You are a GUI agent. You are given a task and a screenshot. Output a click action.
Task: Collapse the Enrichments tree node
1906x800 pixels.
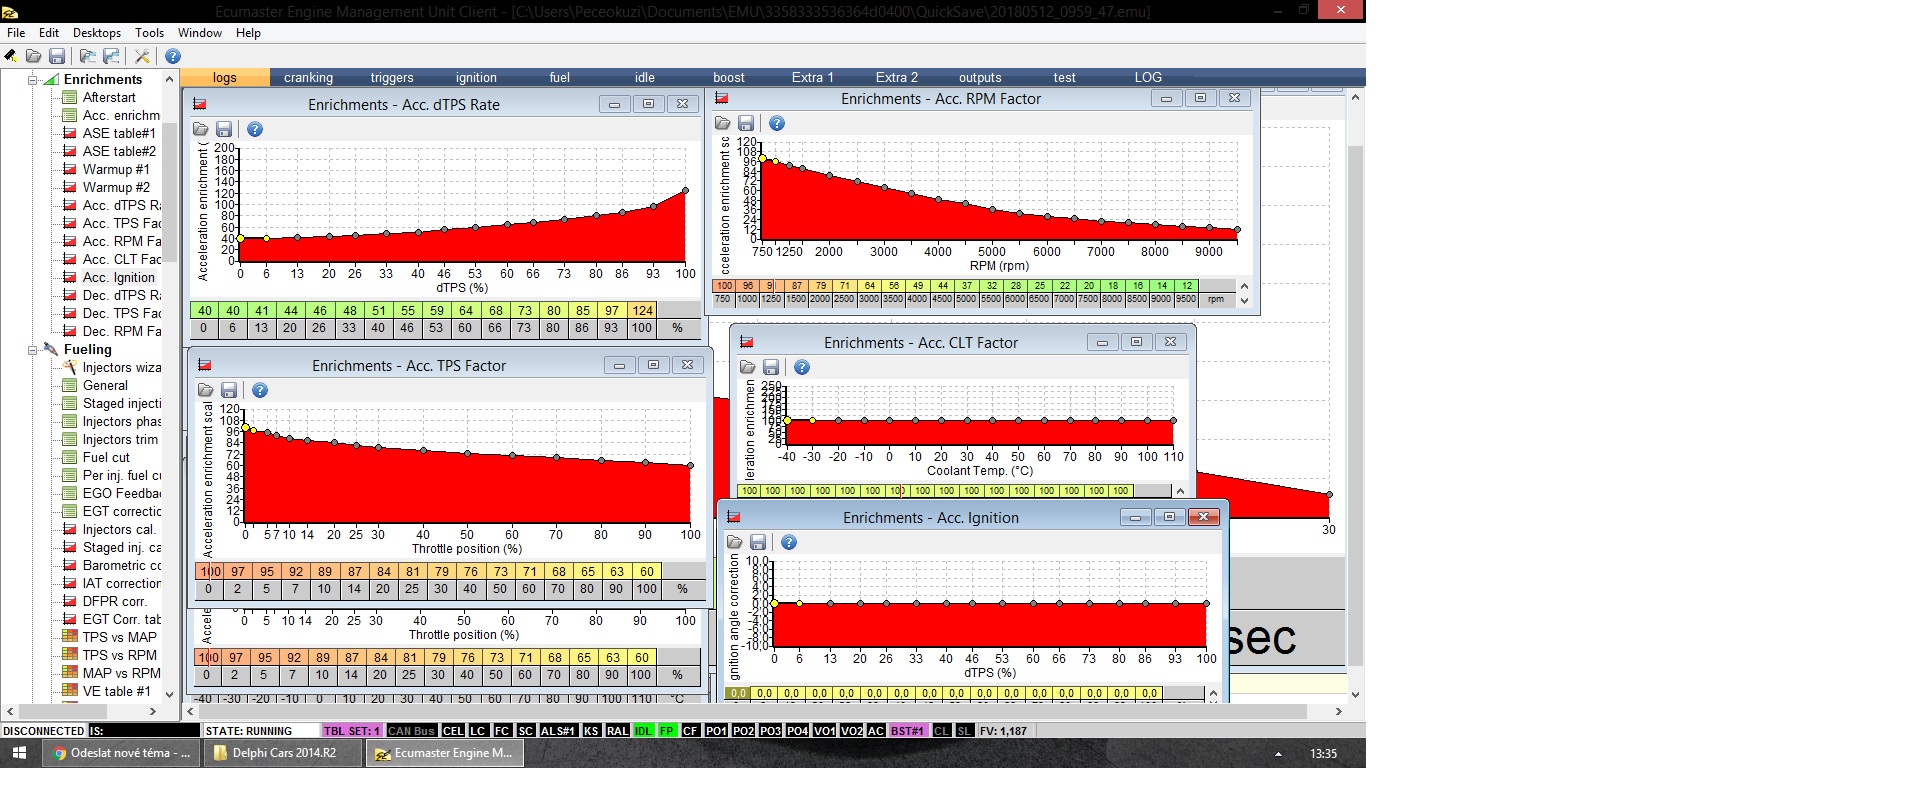click(x=33, y=80)
